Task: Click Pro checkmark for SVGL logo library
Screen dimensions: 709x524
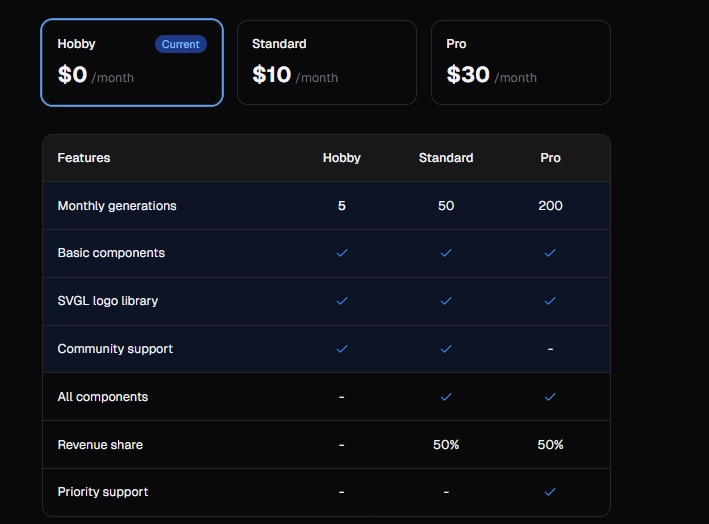Action: coord(550,301)
